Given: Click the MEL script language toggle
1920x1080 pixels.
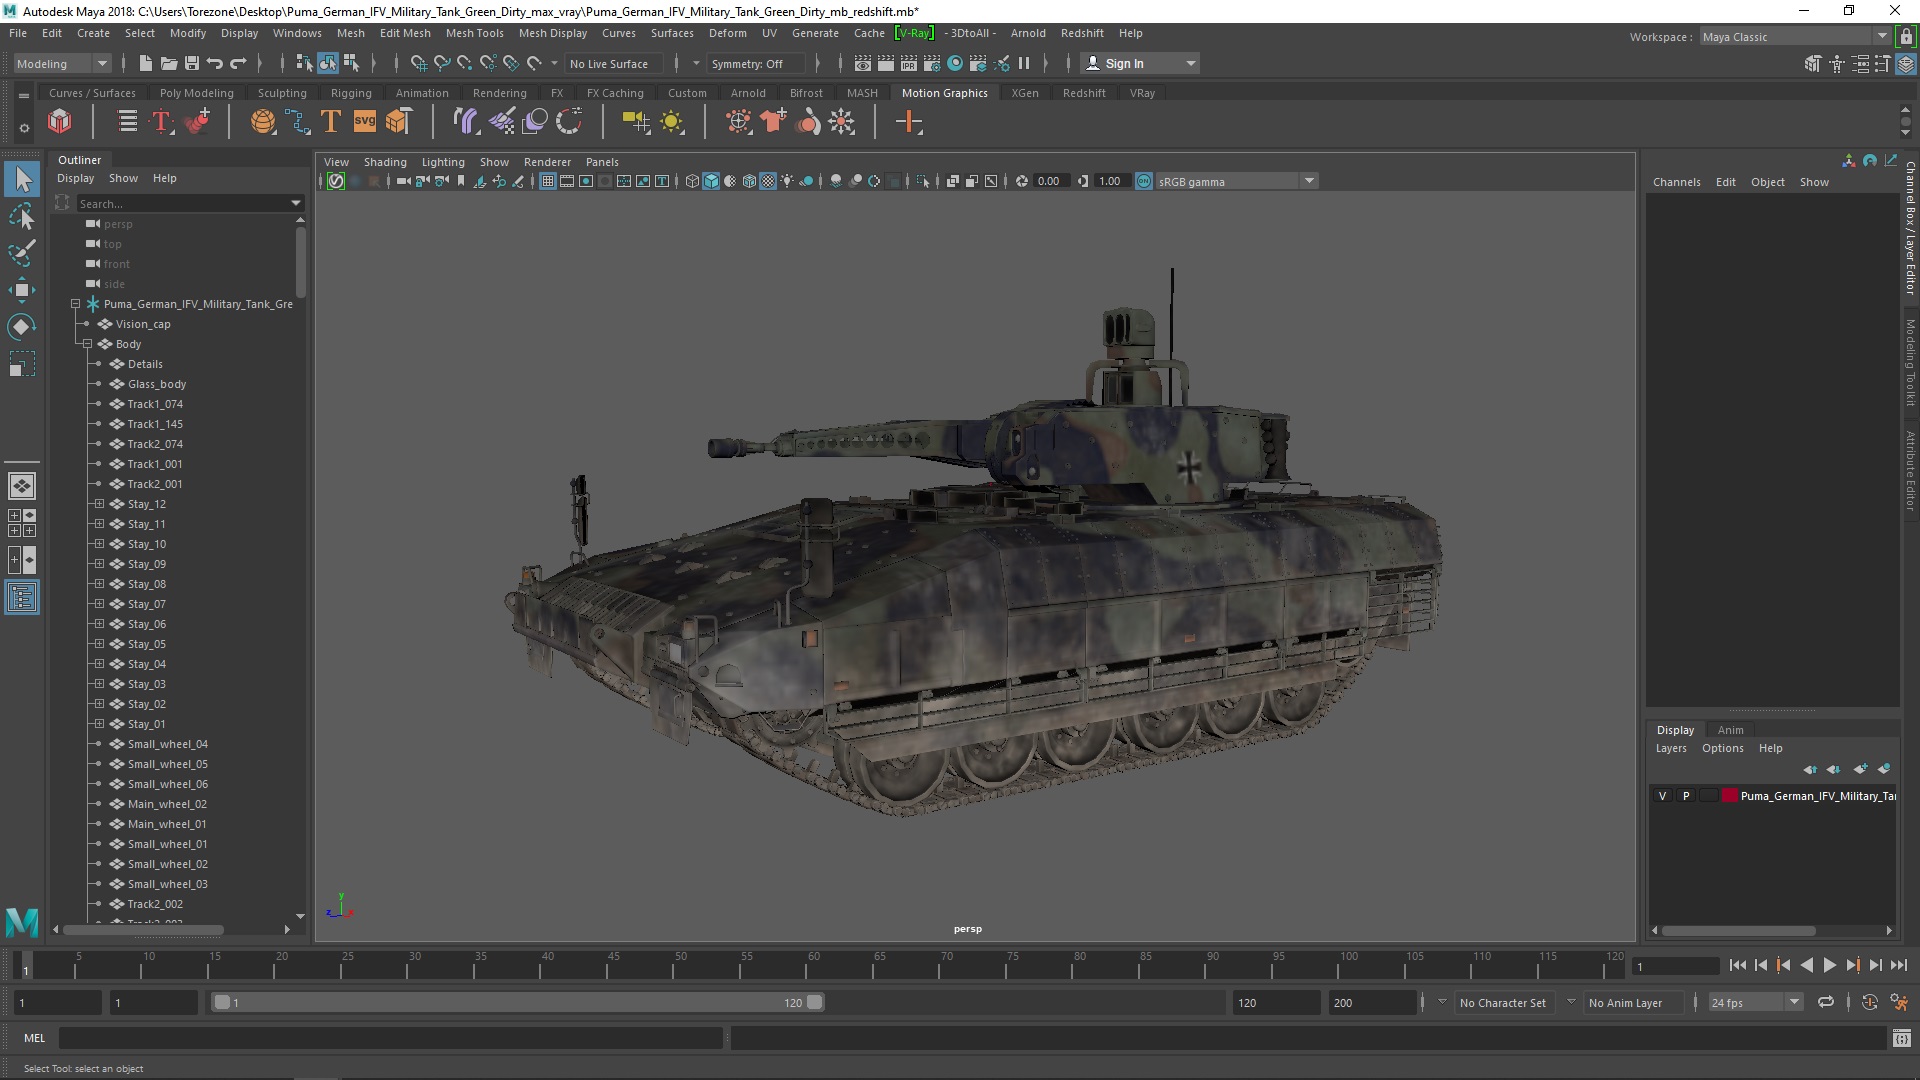Looking at the screenshot, I should click(35, 1038).
